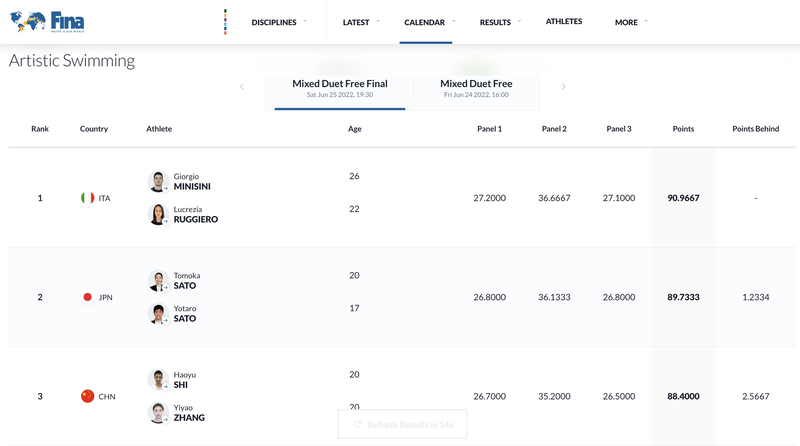Open Giorgio Minisini's athlete photo

[158, 181]
